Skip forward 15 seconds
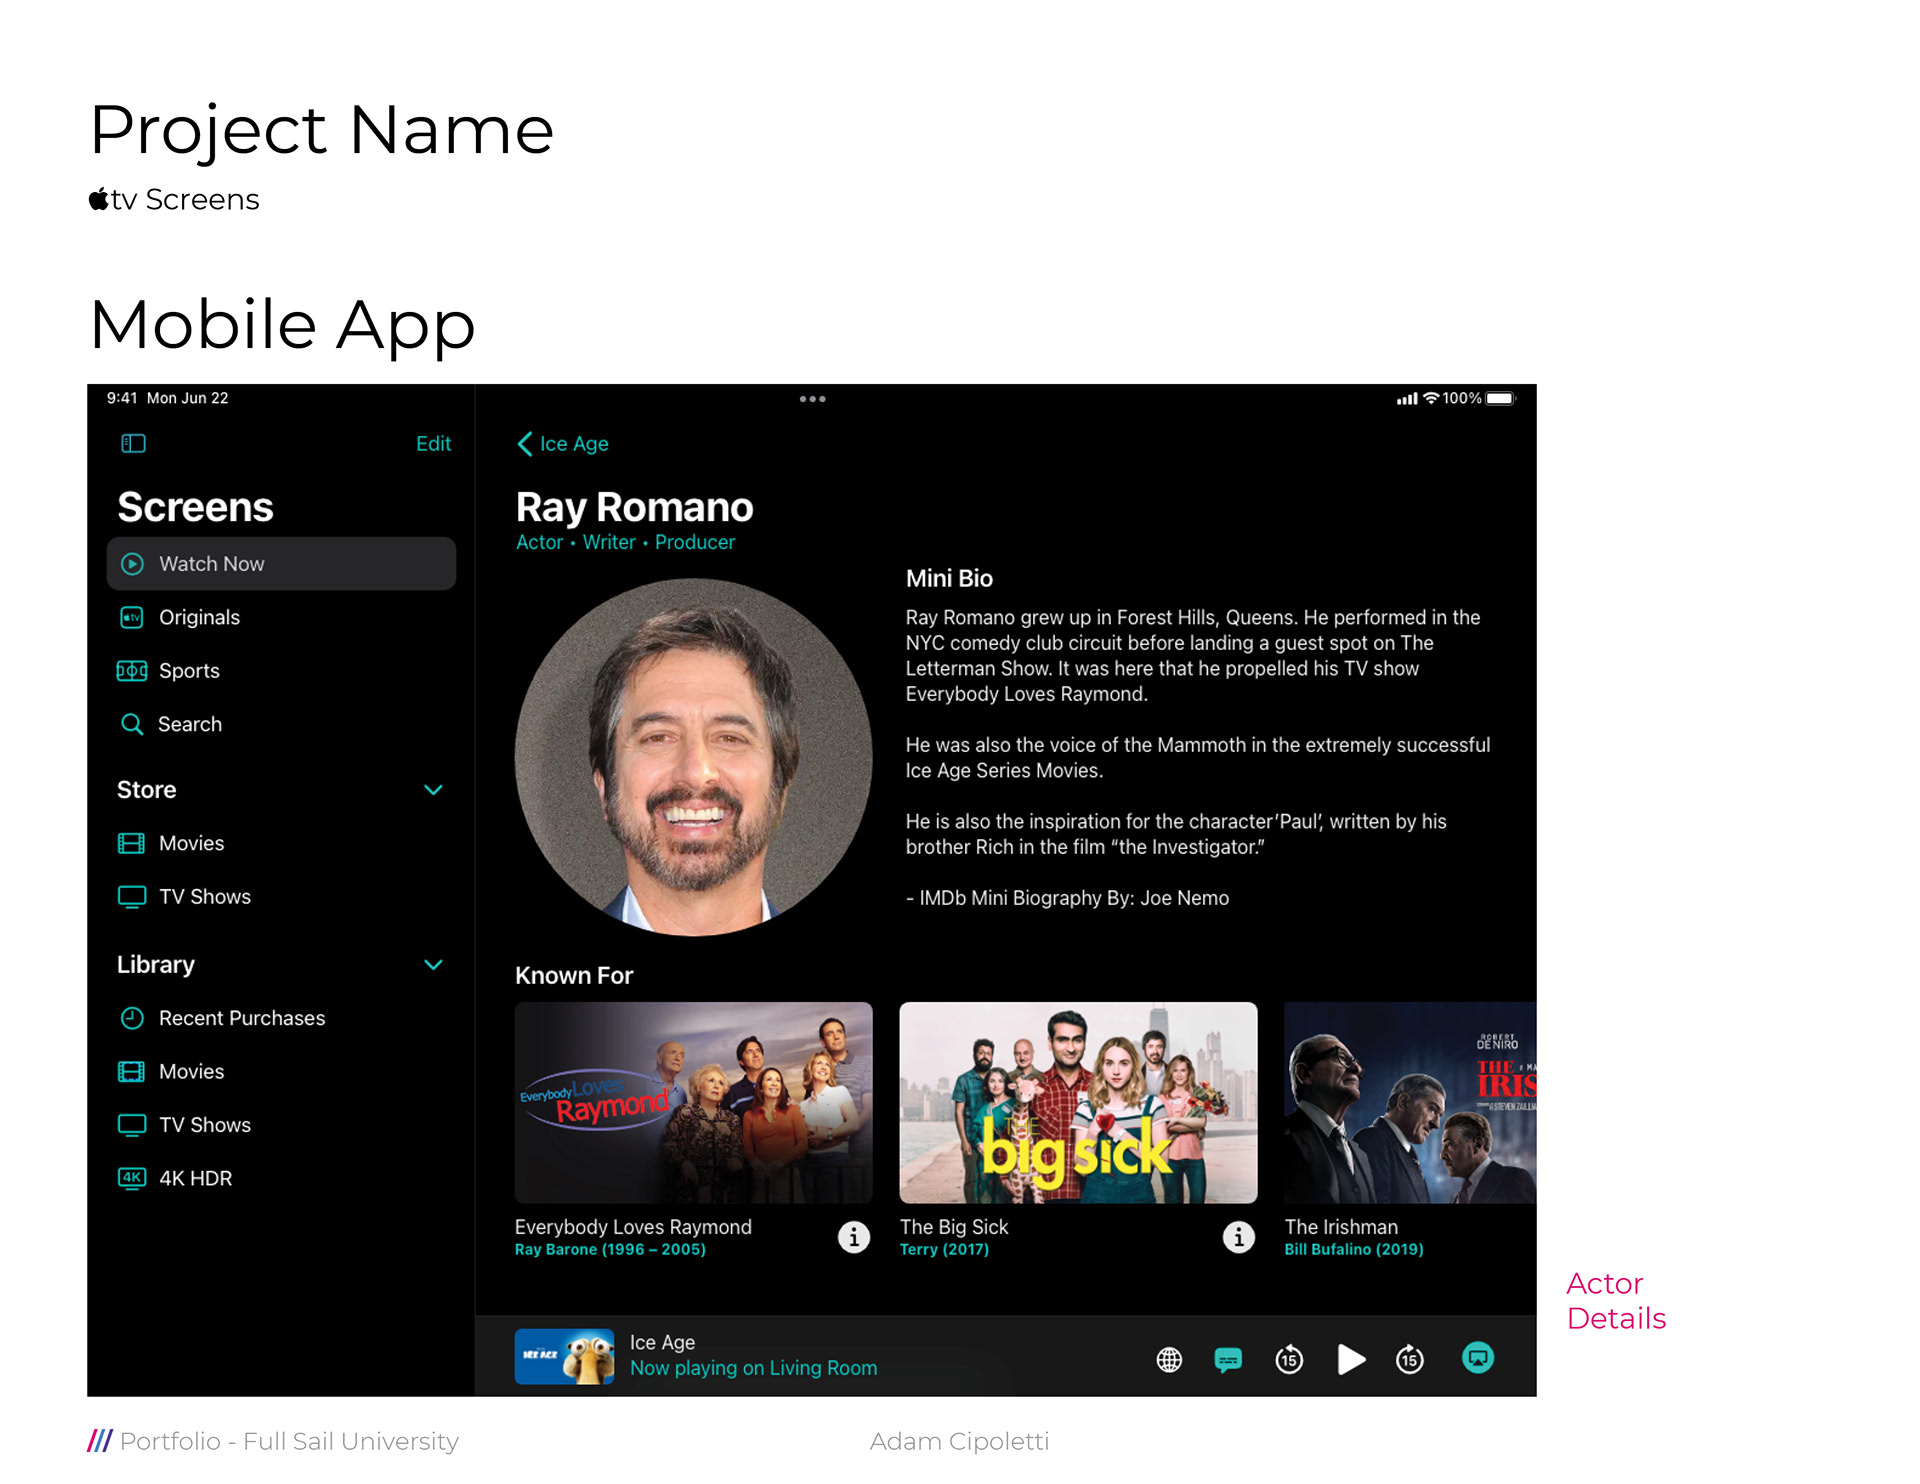The image size is (1920, 1484). 1410,1359
